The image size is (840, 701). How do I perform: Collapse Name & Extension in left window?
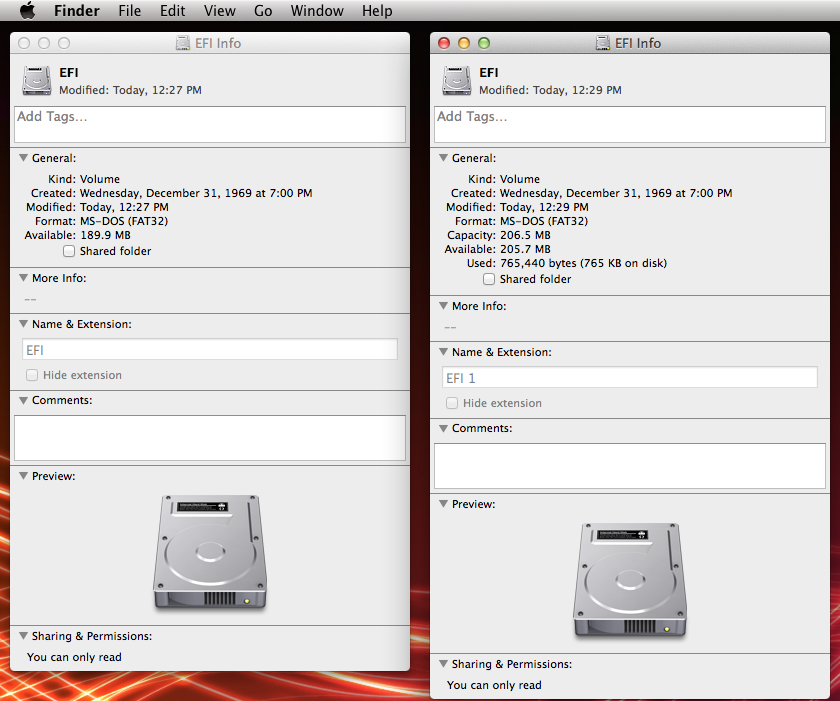pos(24,324)
